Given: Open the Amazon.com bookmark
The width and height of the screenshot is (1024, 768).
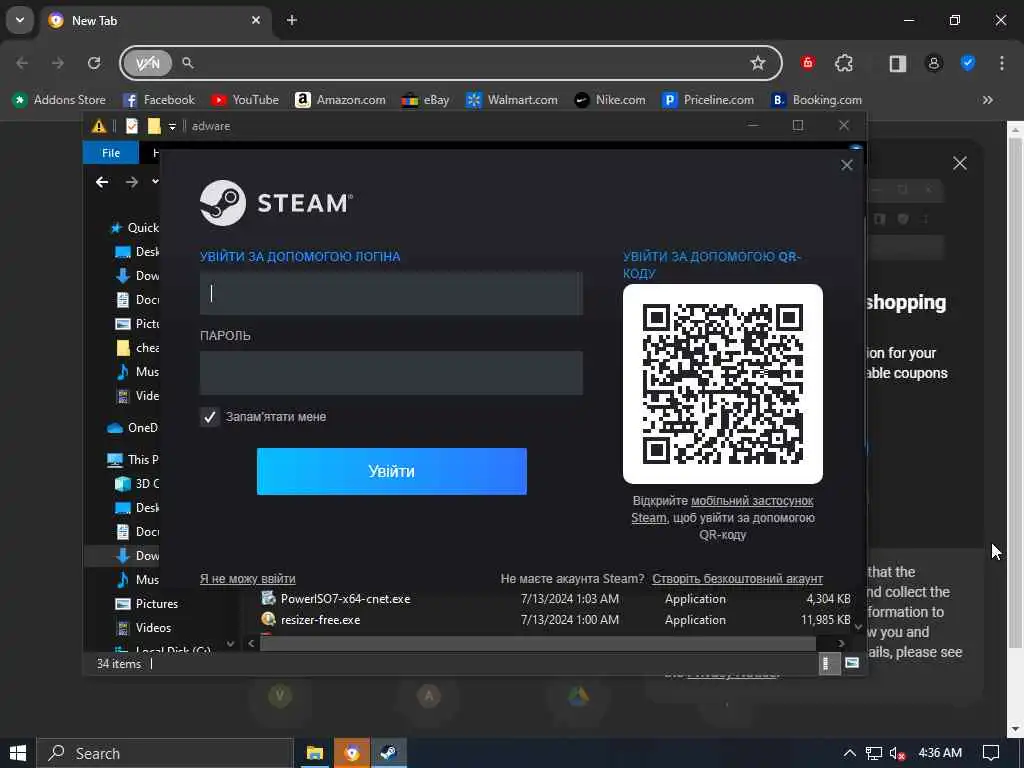Looking at the screenshot, I should pyautogui.click(x=340, y=100).
